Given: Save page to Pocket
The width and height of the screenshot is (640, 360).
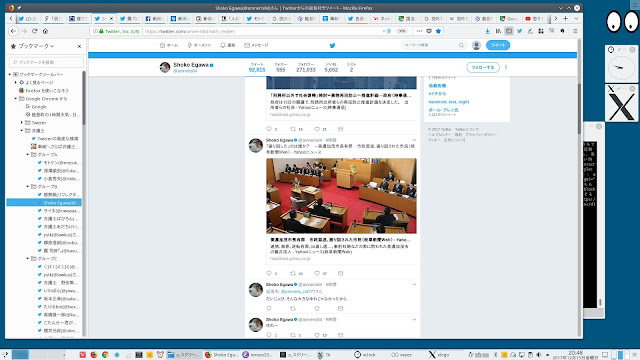Looking at the screenshot, I should (429, 31).
